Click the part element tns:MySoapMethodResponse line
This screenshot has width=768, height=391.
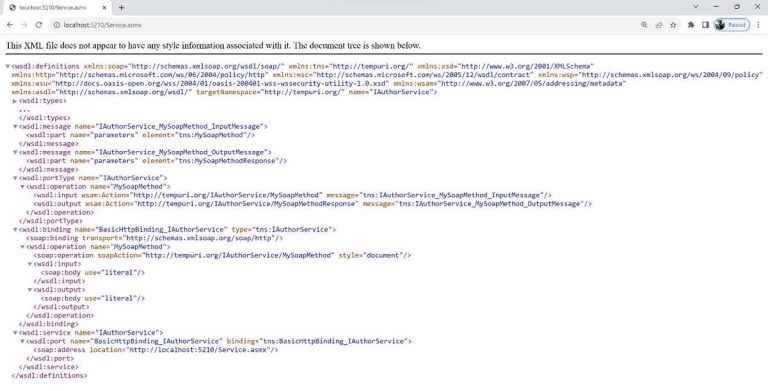click(x=157, y=161)
